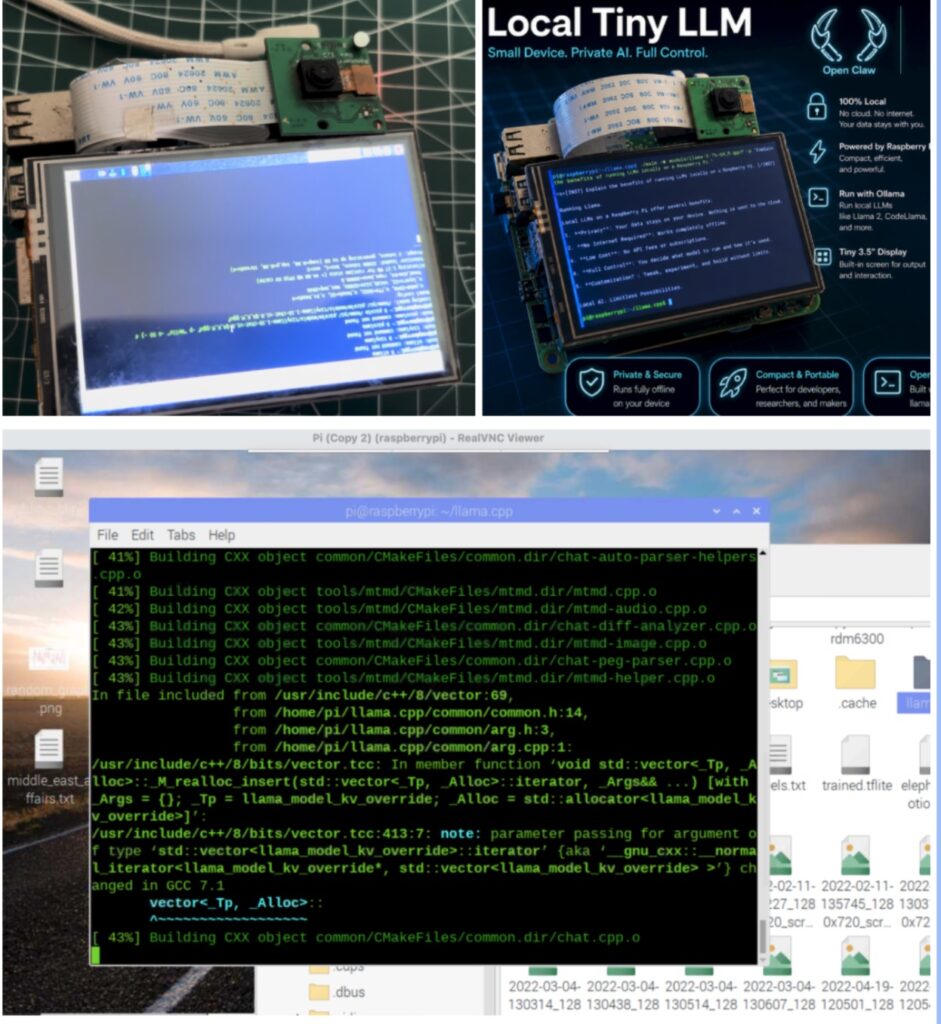Maximize the llama.cpp terminal window
This screenshot has height=1024, width=941.
click(737, 511)
